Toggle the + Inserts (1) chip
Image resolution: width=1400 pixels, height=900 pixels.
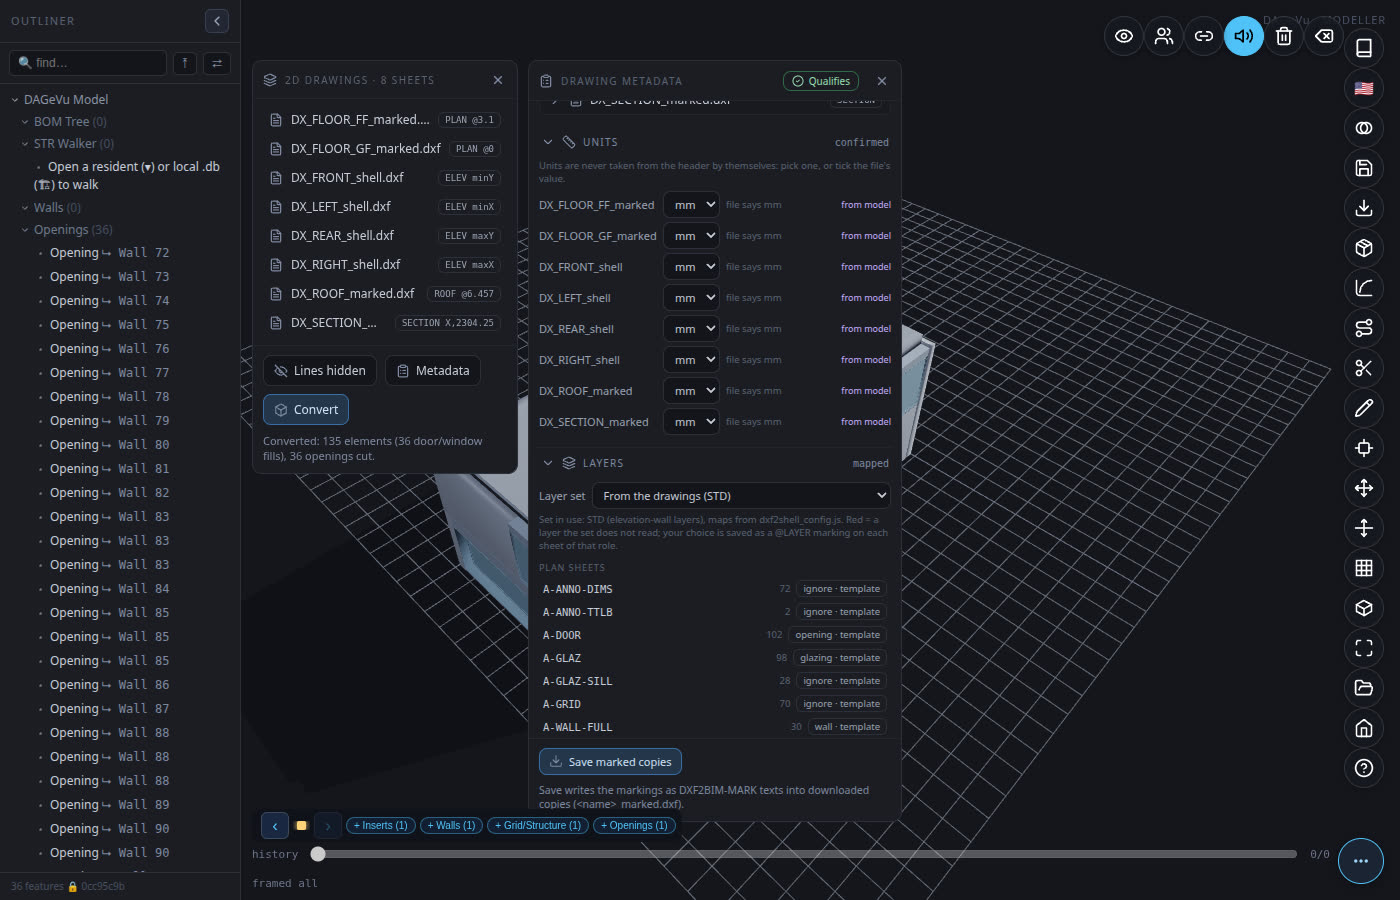(380, 826)
